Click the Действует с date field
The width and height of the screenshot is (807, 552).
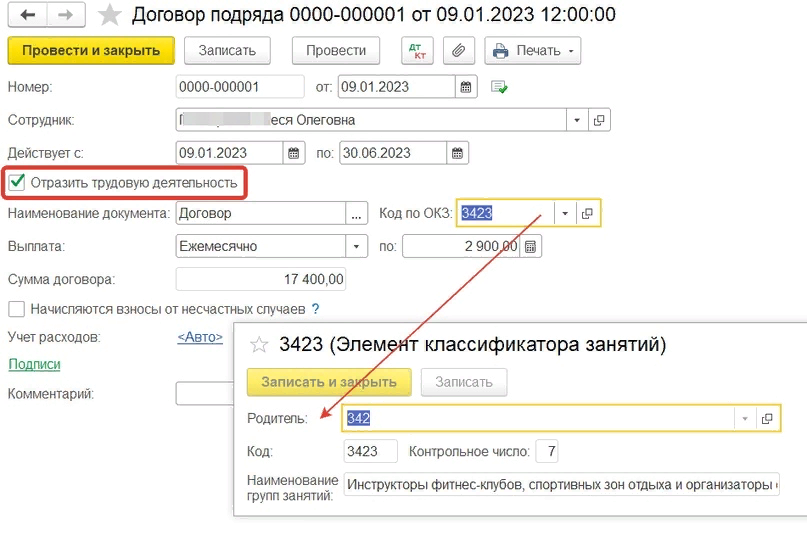click(x=230, y=153)
